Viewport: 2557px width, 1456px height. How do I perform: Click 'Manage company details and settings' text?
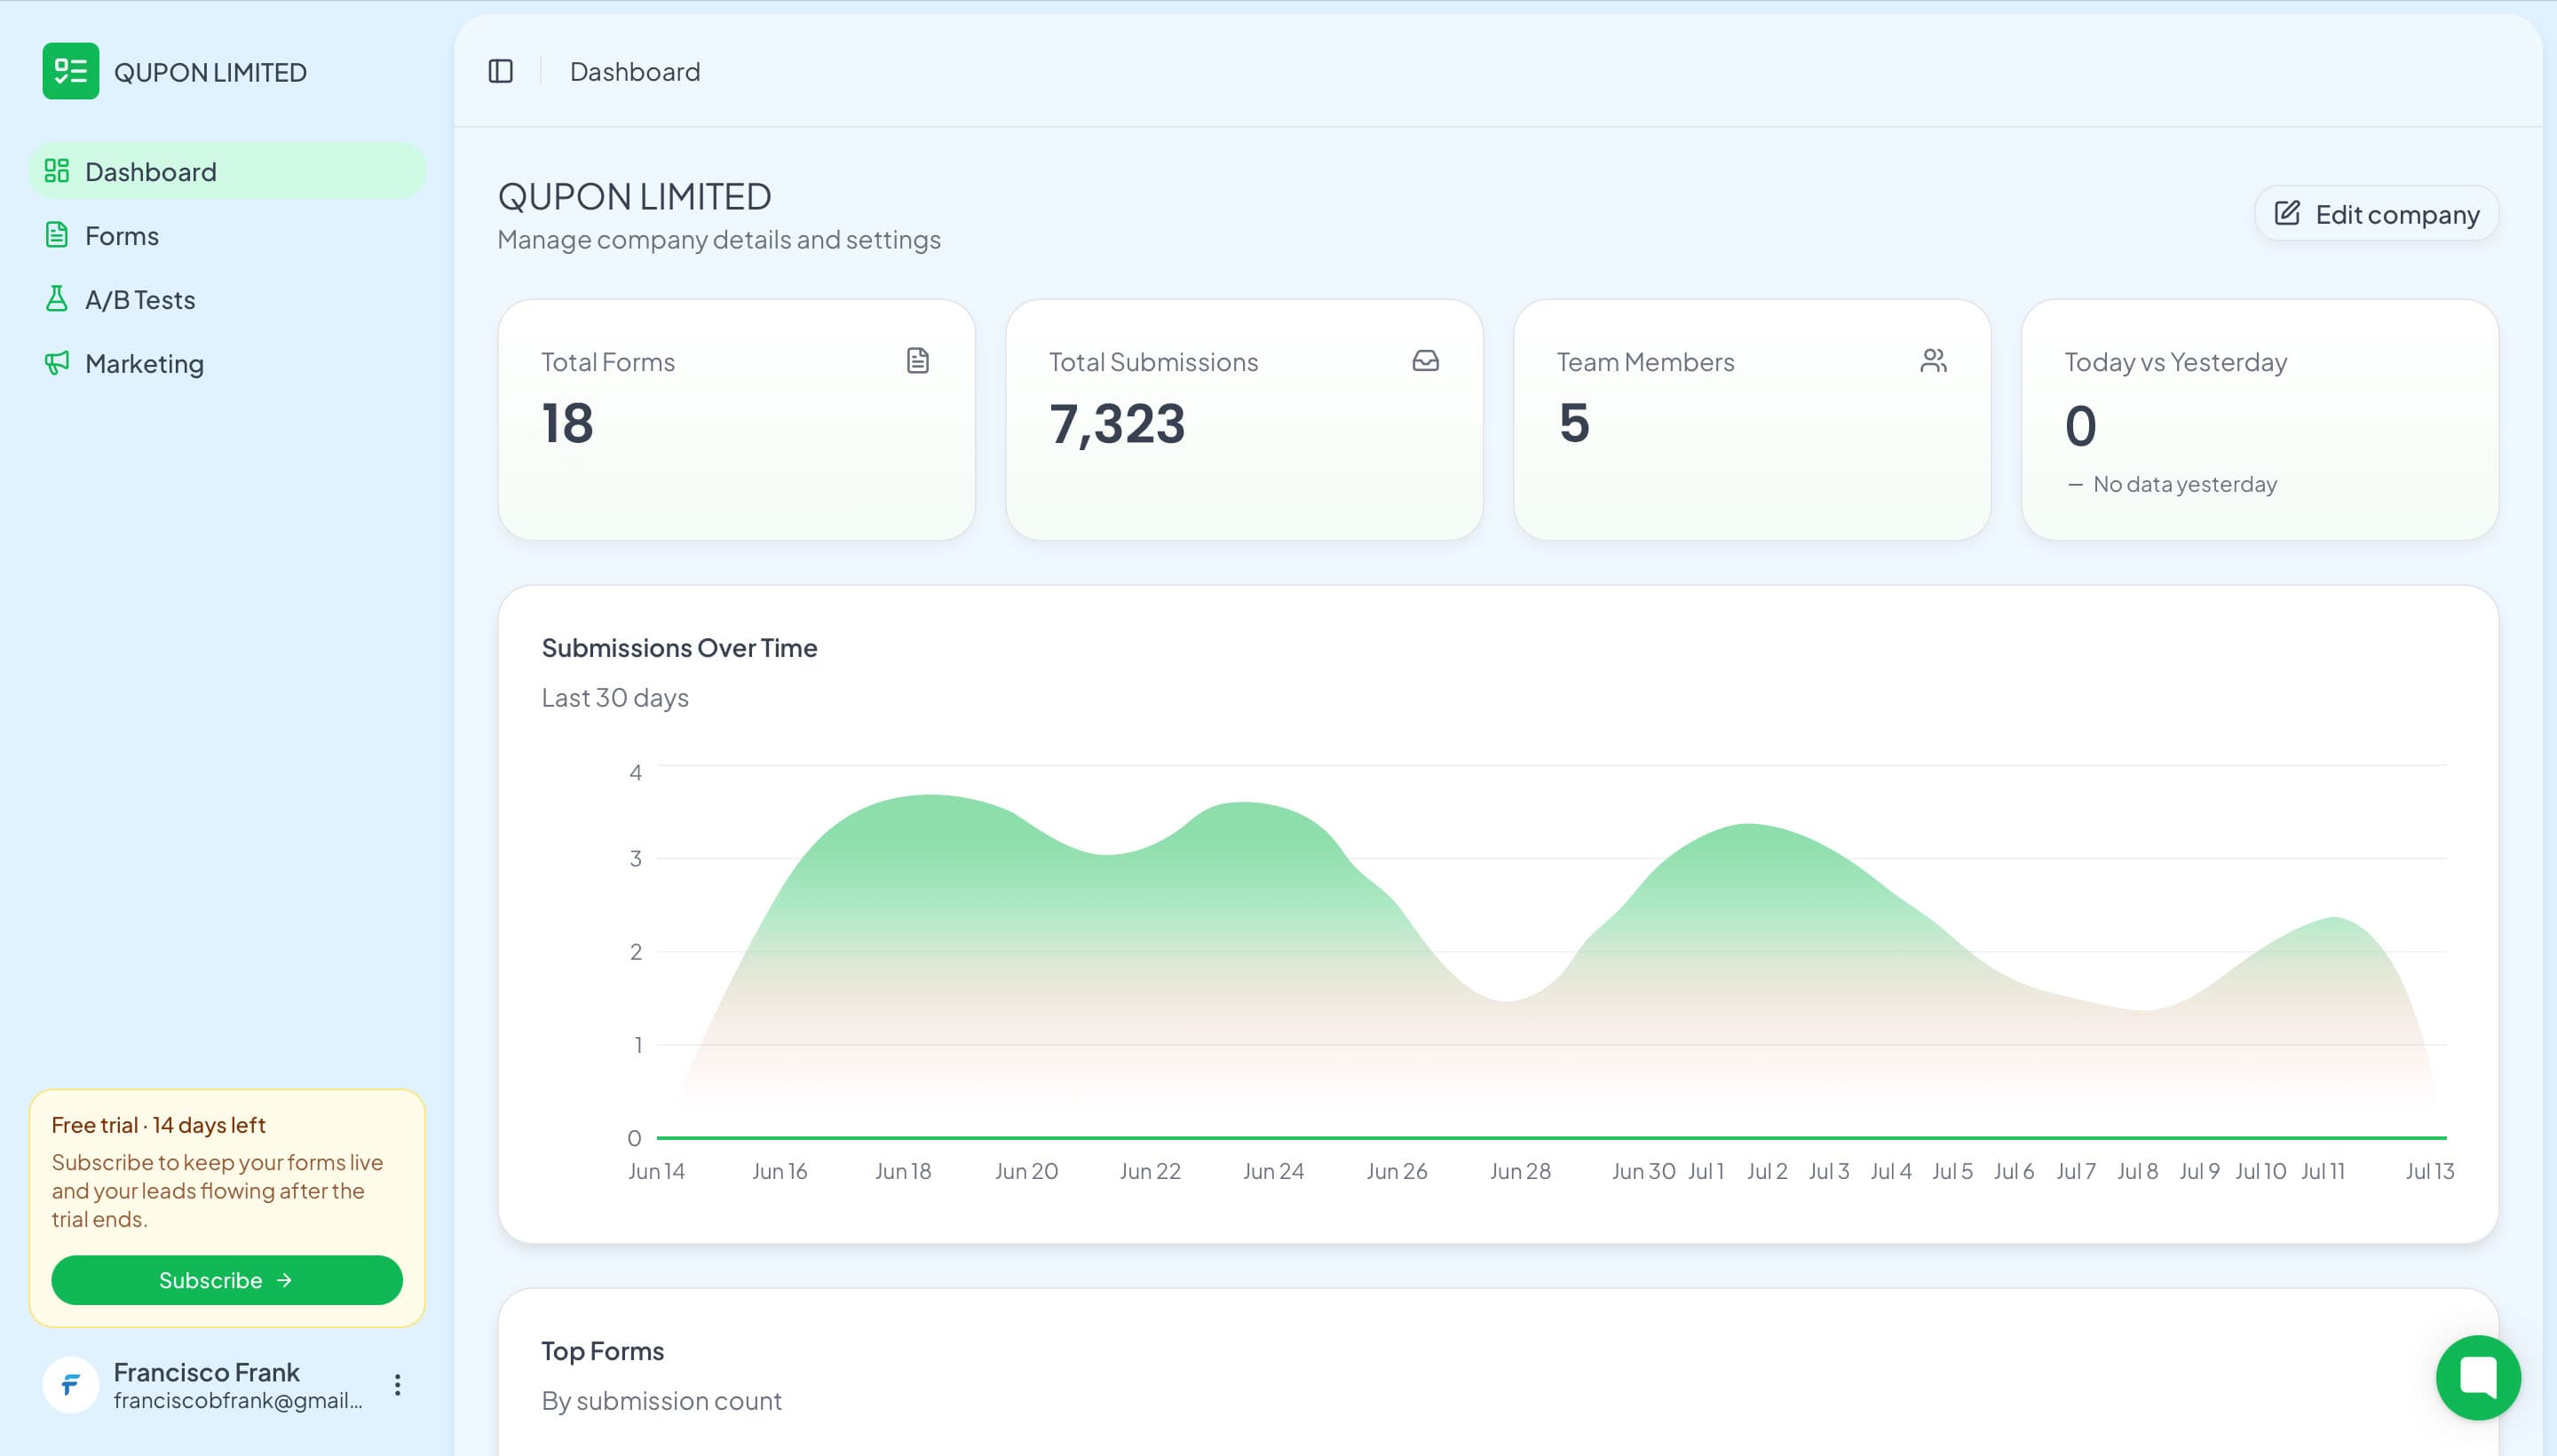[719, 240]
